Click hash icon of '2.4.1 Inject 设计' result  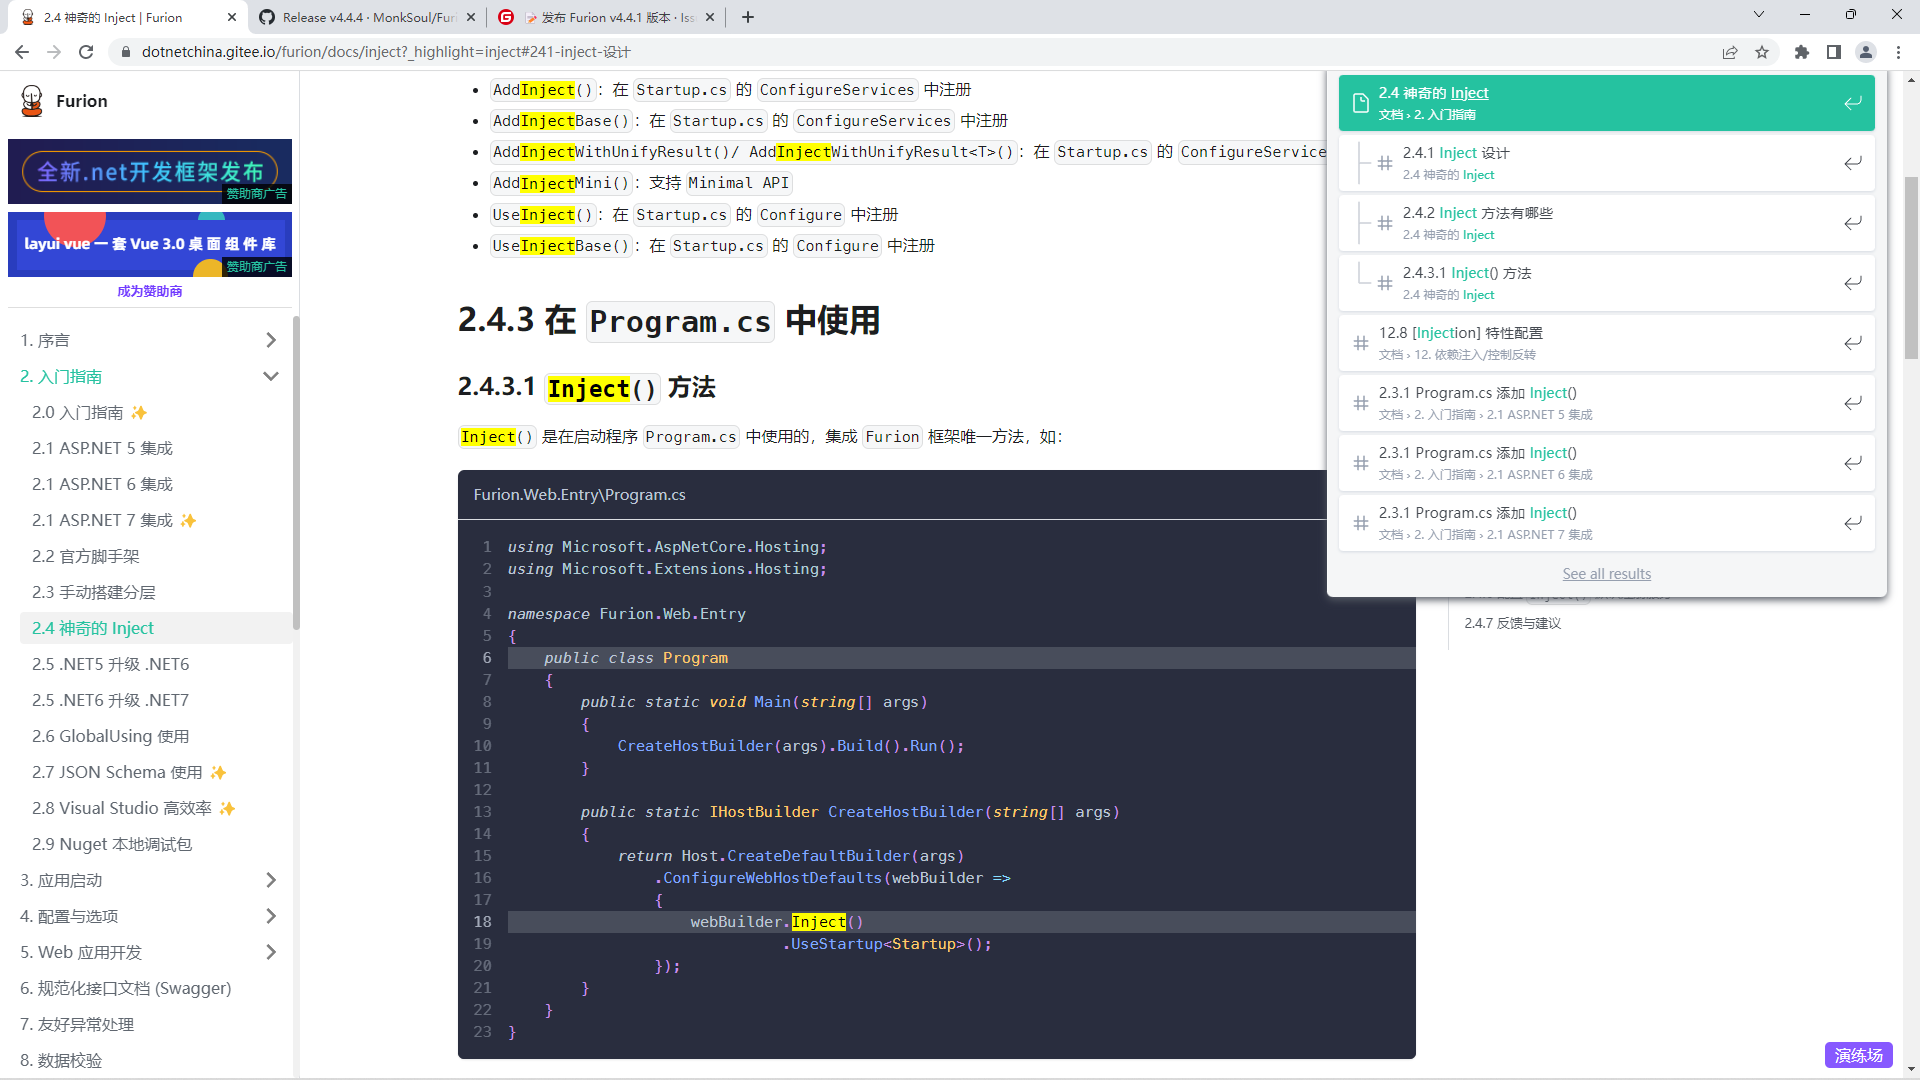[x=1385, y=163]
